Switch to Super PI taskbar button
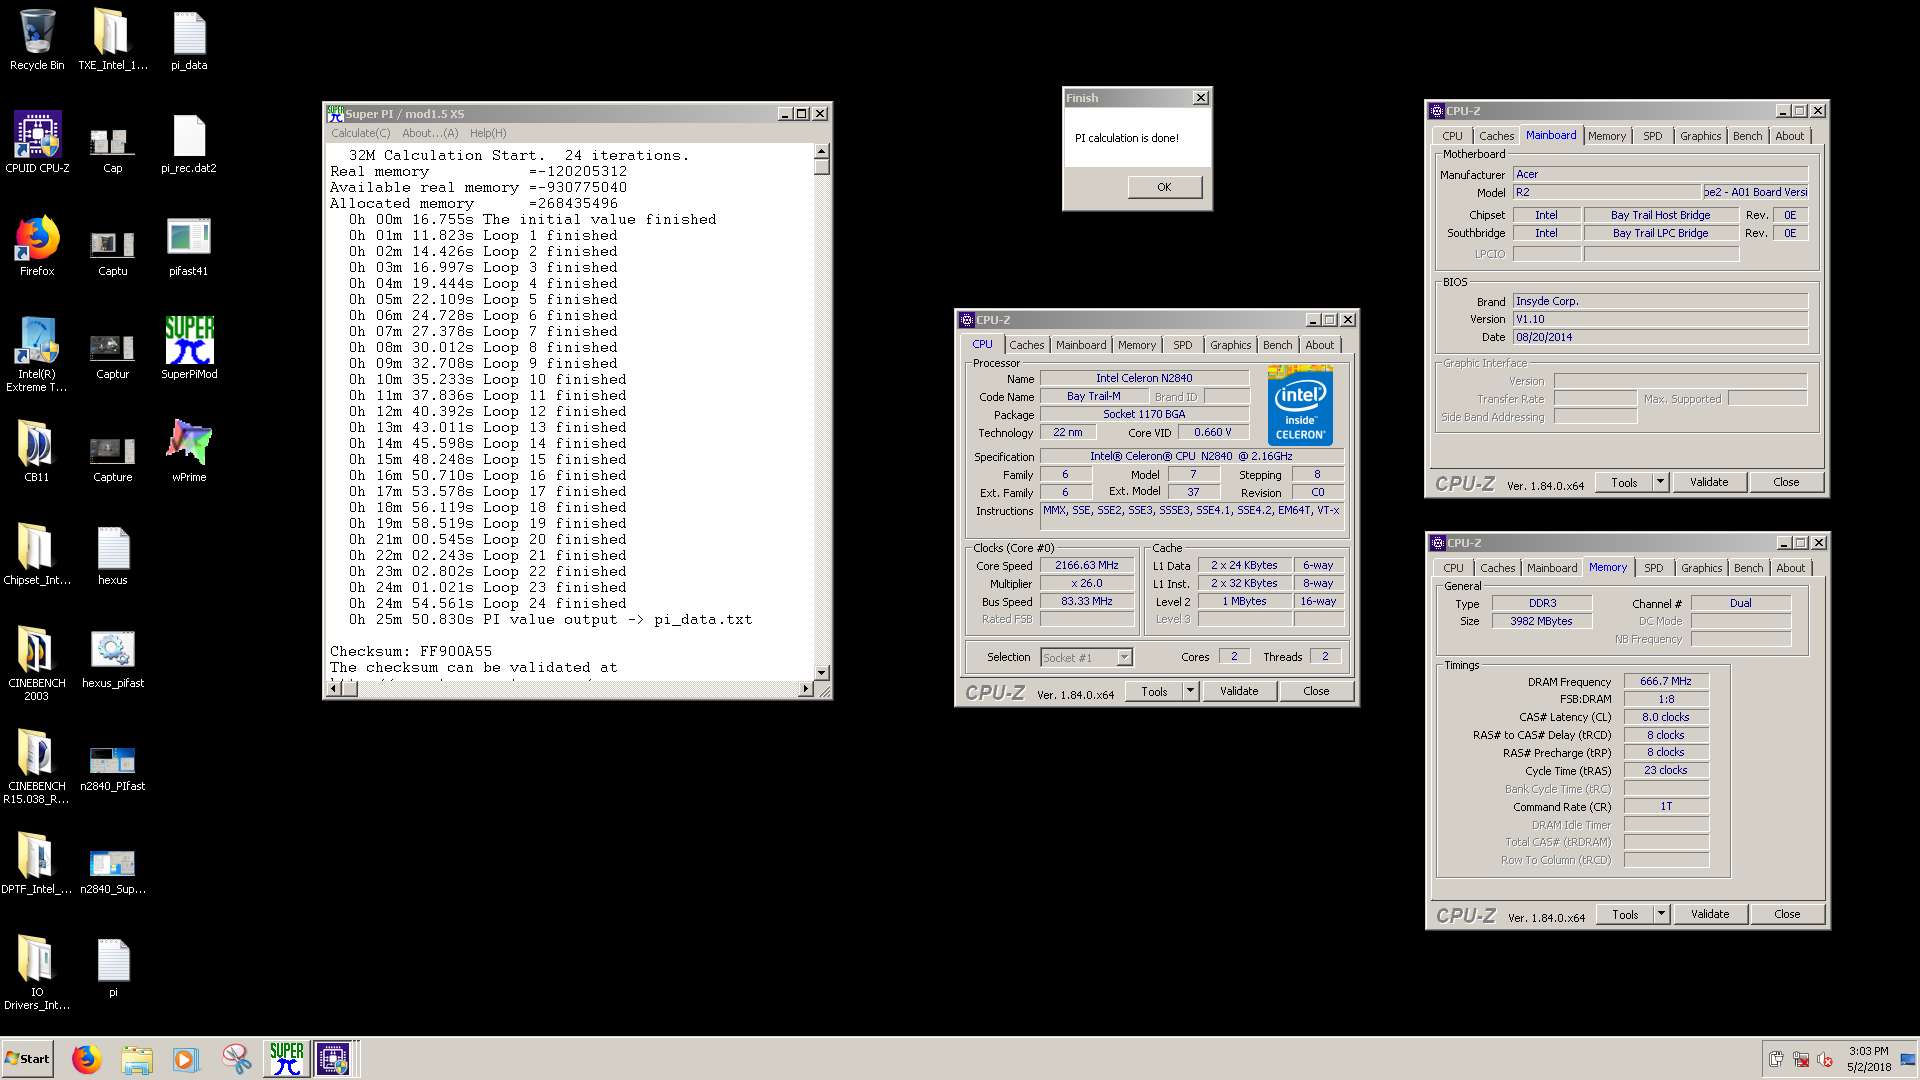The image size is (1920, 1080). pos(286,1058)
